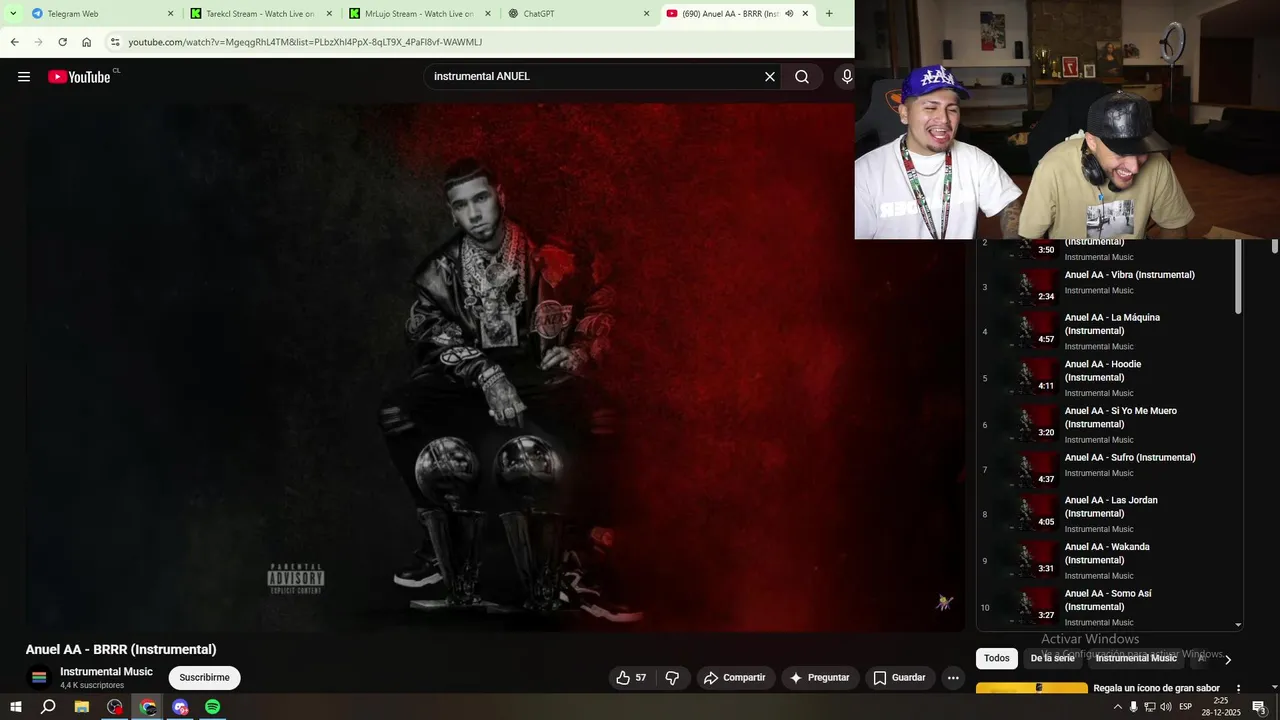Open the volume control in system tray
The image size is (1280, 720).
click(1166, 707)
